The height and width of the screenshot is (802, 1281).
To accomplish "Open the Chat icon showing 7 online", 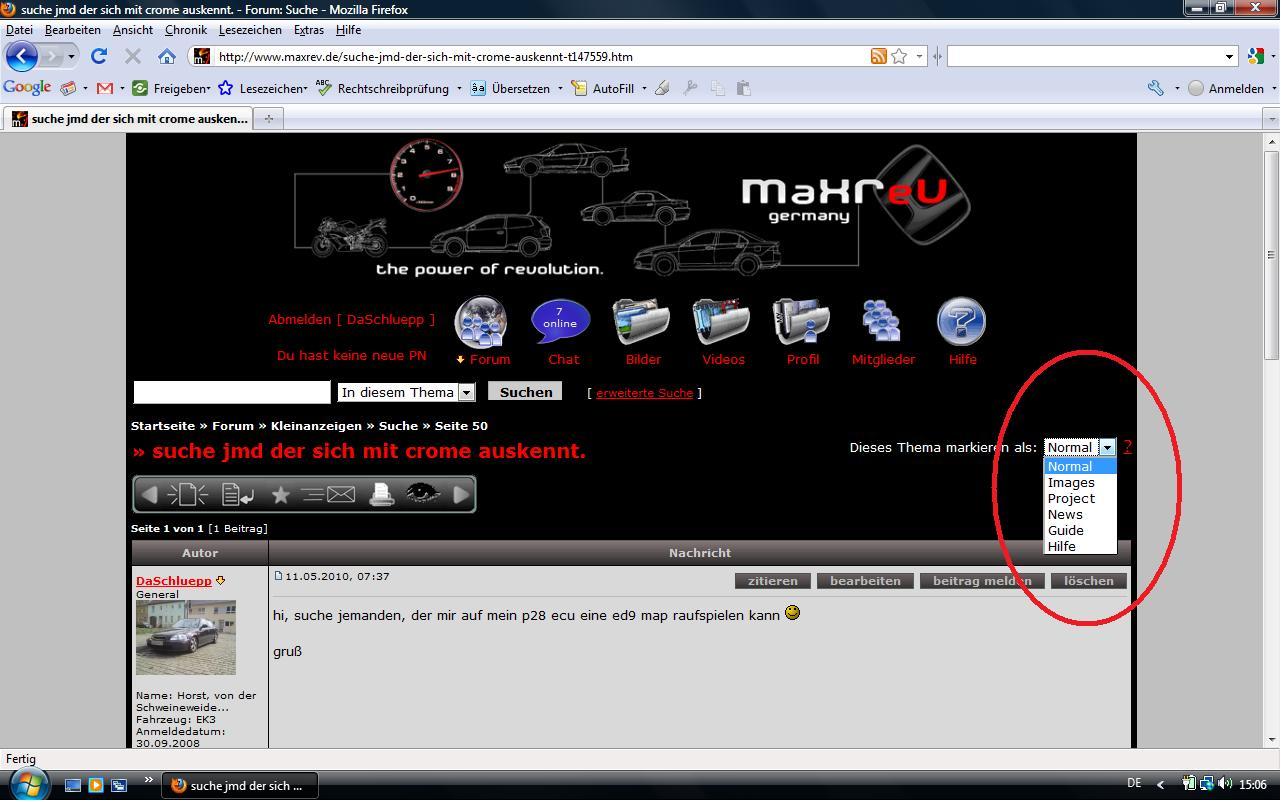I will pyautogui.click(x=560, y=322).
